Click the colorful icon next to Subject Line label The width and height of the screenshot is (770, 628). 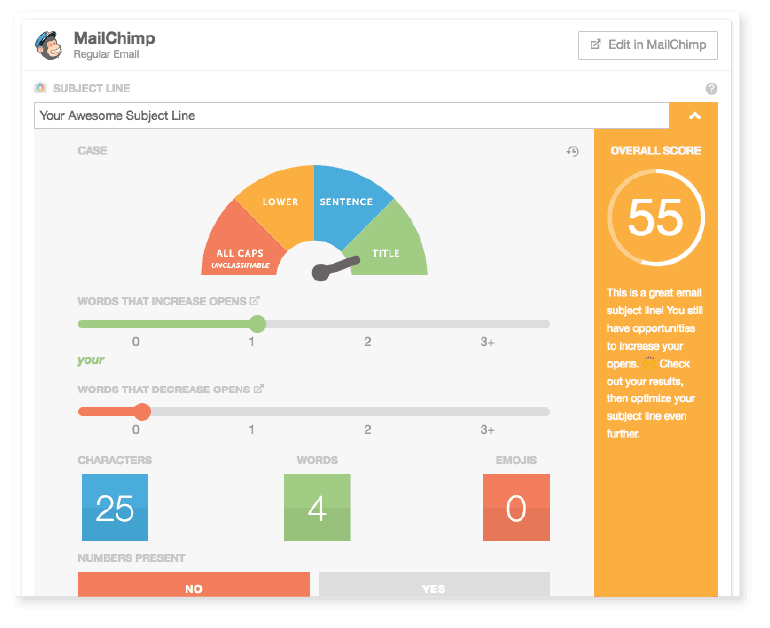coord(40,88)
